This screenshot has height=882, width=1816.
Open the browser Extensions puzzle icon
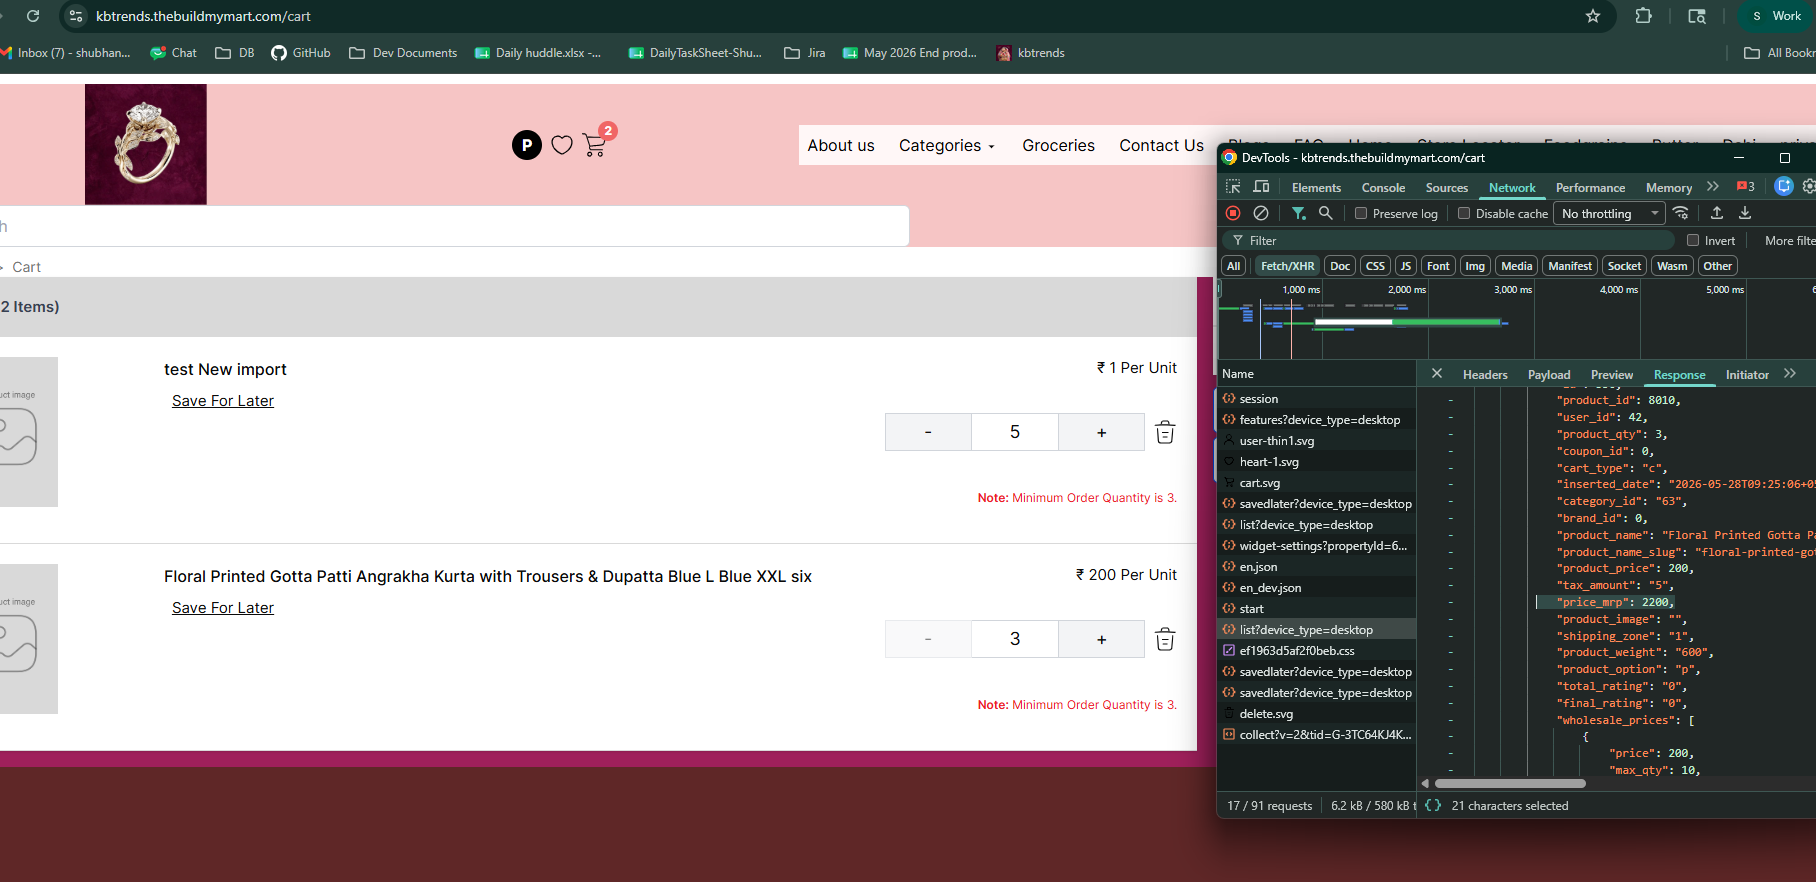click(1643, 16)
